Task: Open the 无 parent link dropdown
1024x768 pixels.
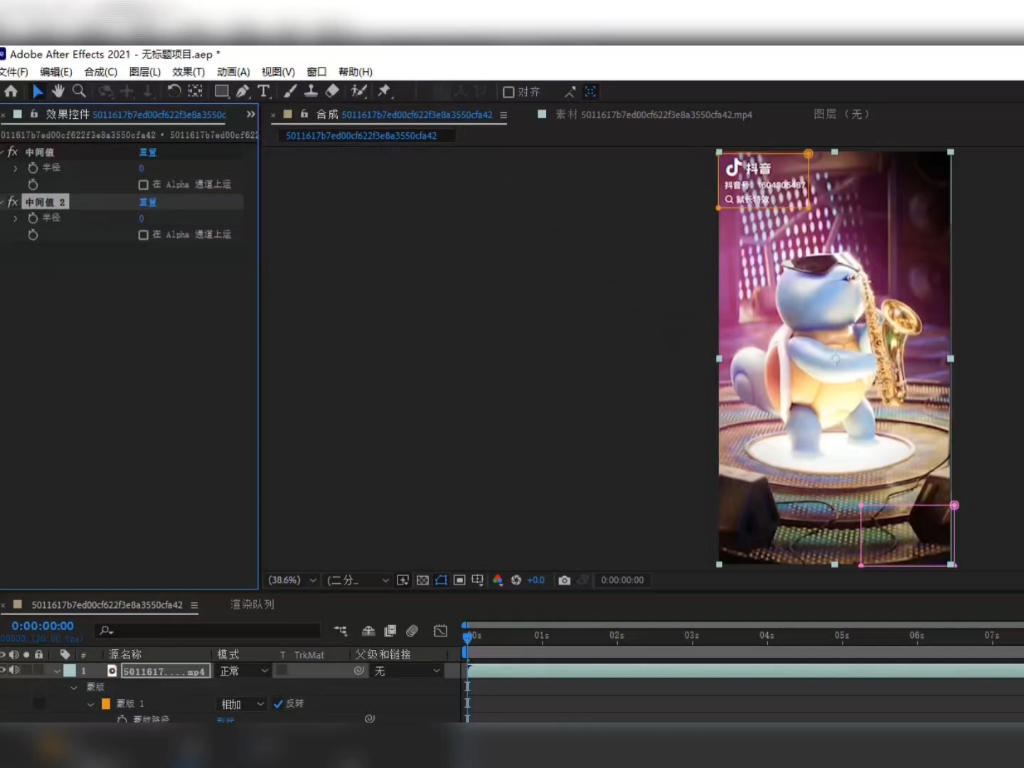Action: tap(406, 671)
